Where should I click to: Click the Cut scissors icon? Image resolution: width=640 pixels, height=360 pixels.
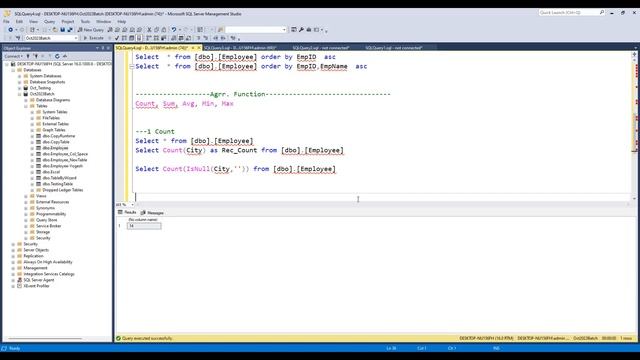[x=149, y=30]
